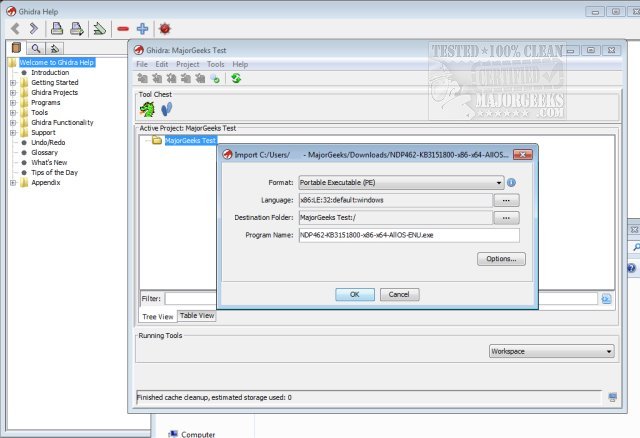
Task: Open the Help search magnifier tab
Action: 36,49
